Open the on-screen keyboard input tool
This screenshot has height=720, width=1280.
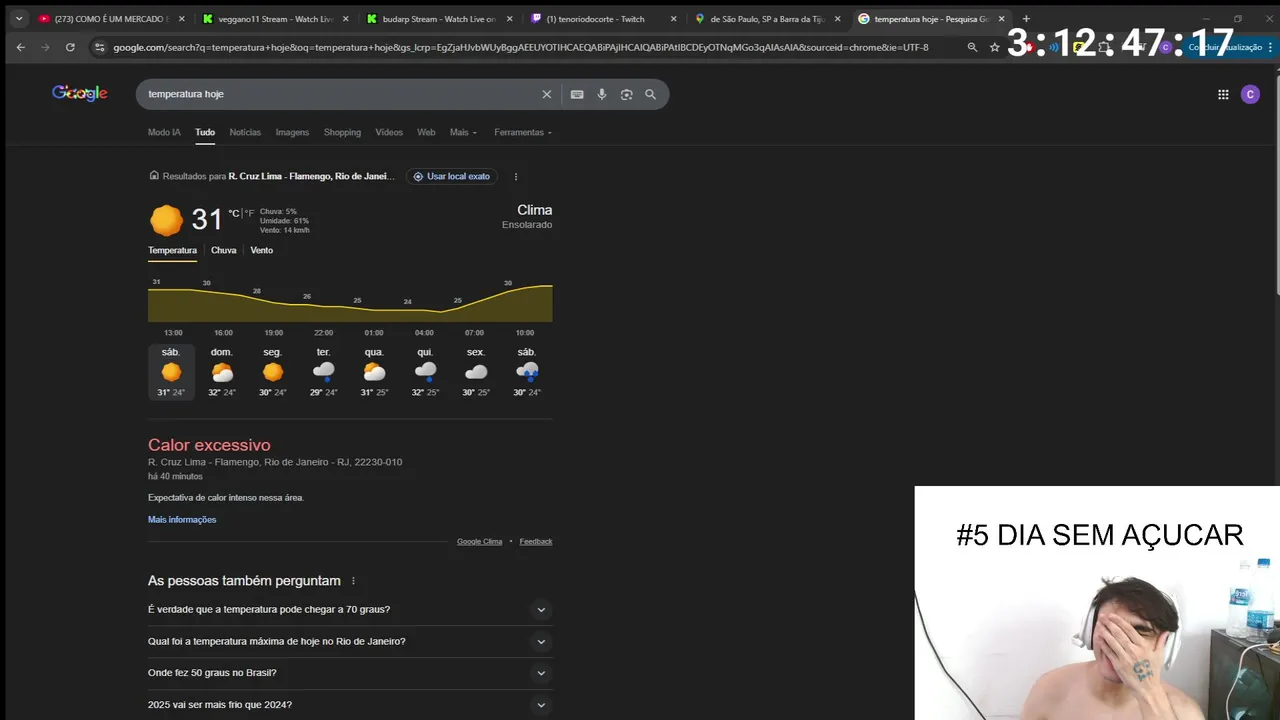[577, 94]
